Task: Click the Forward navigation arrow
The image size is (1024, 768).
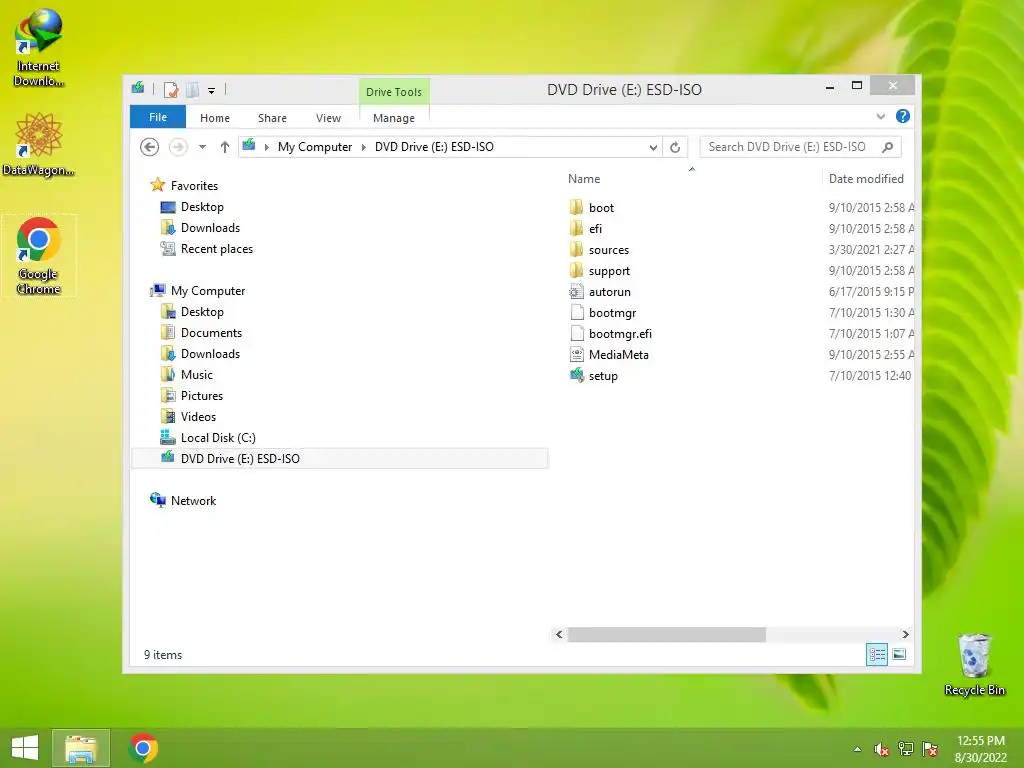Action: (x=178, y=147)
